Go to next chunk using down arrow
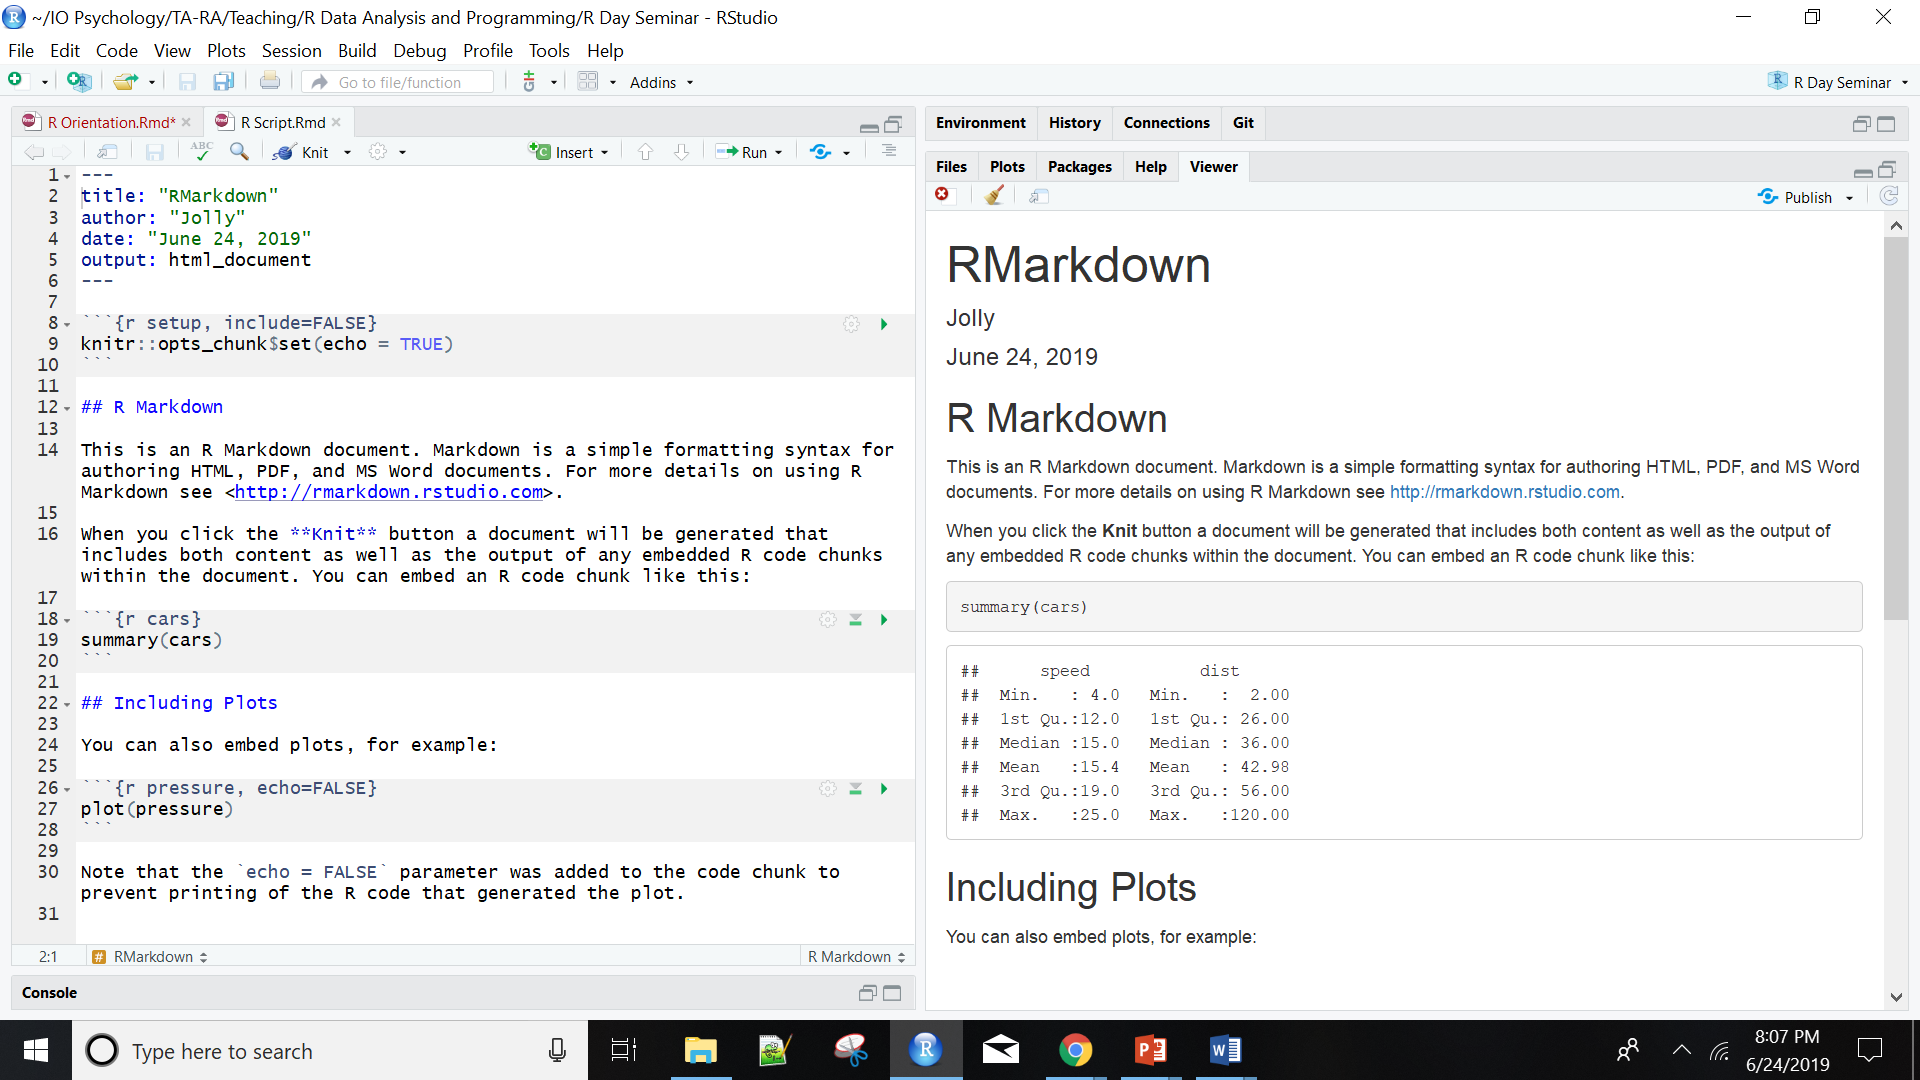The width and height of the screenshot is (1920, 1080). click(x=681, y=152)
